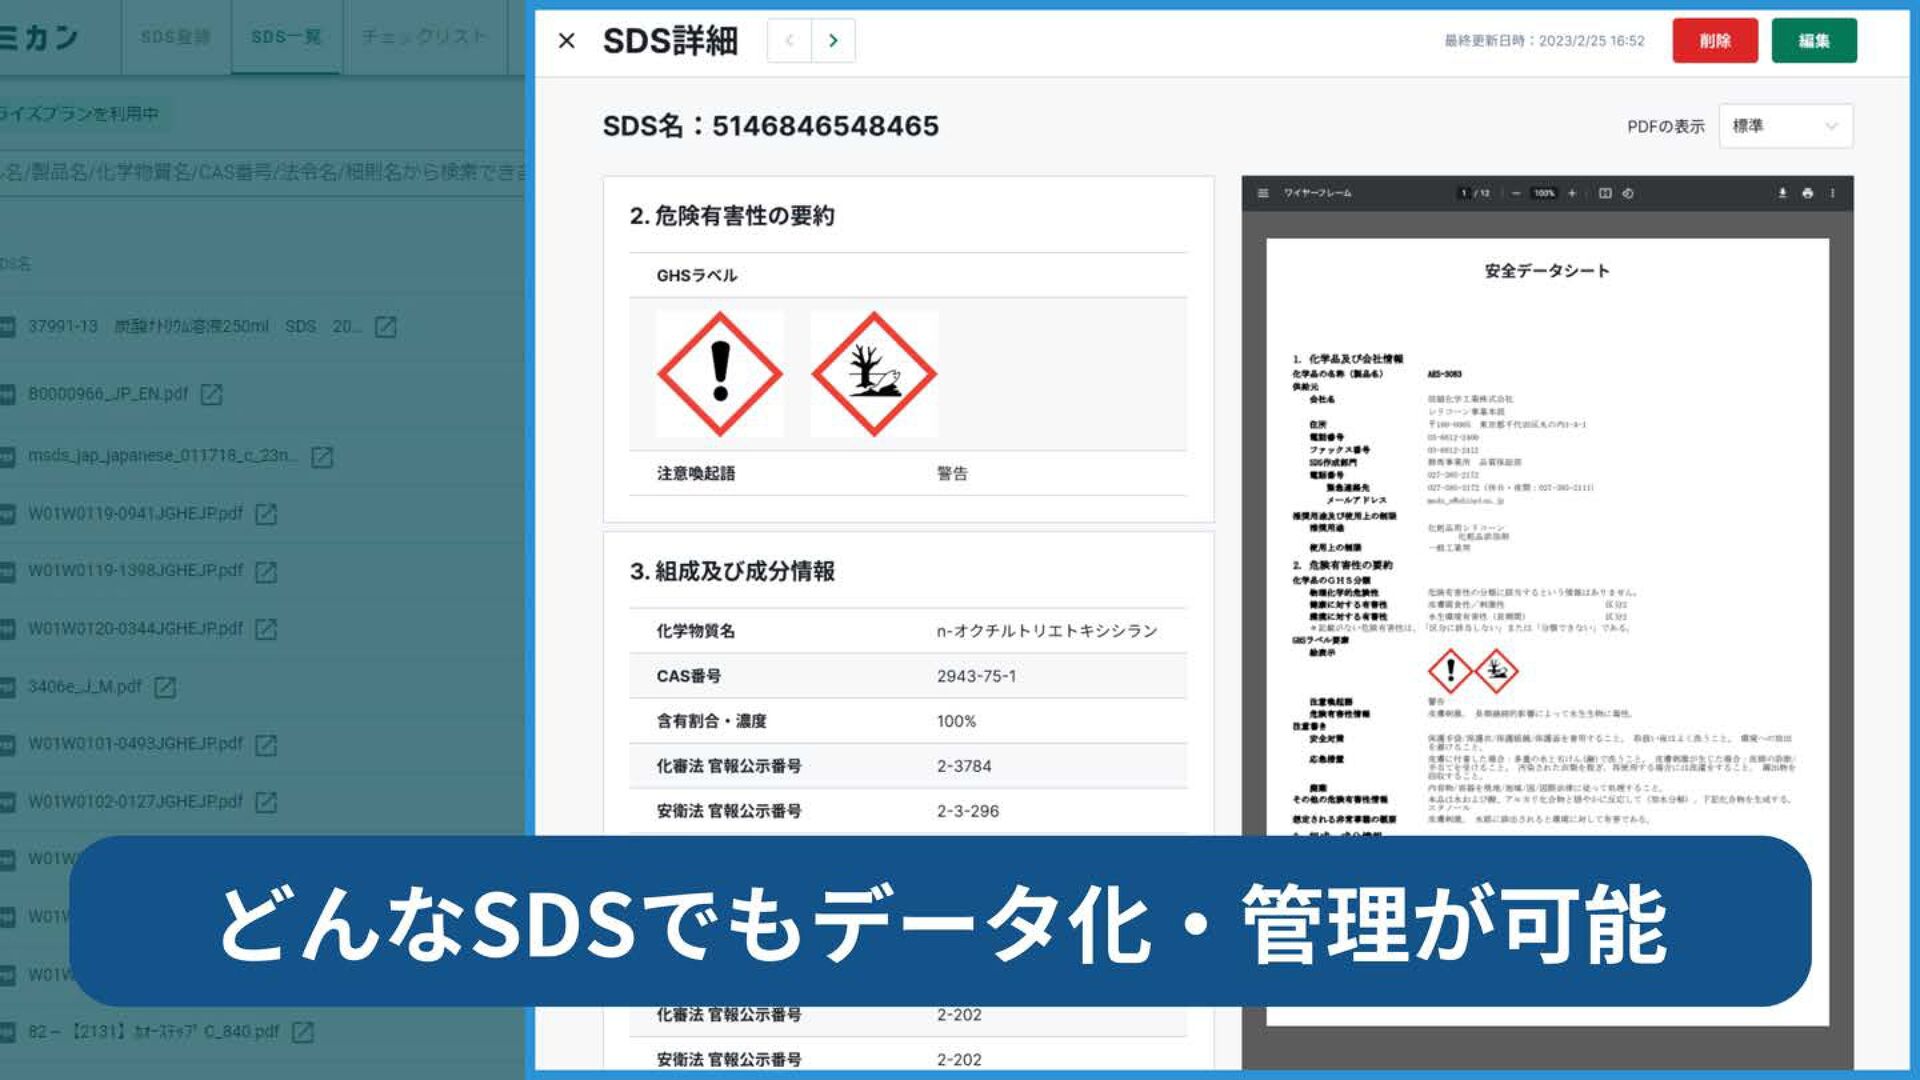Zoom out the PDF with minus icon

[1516, 193]
